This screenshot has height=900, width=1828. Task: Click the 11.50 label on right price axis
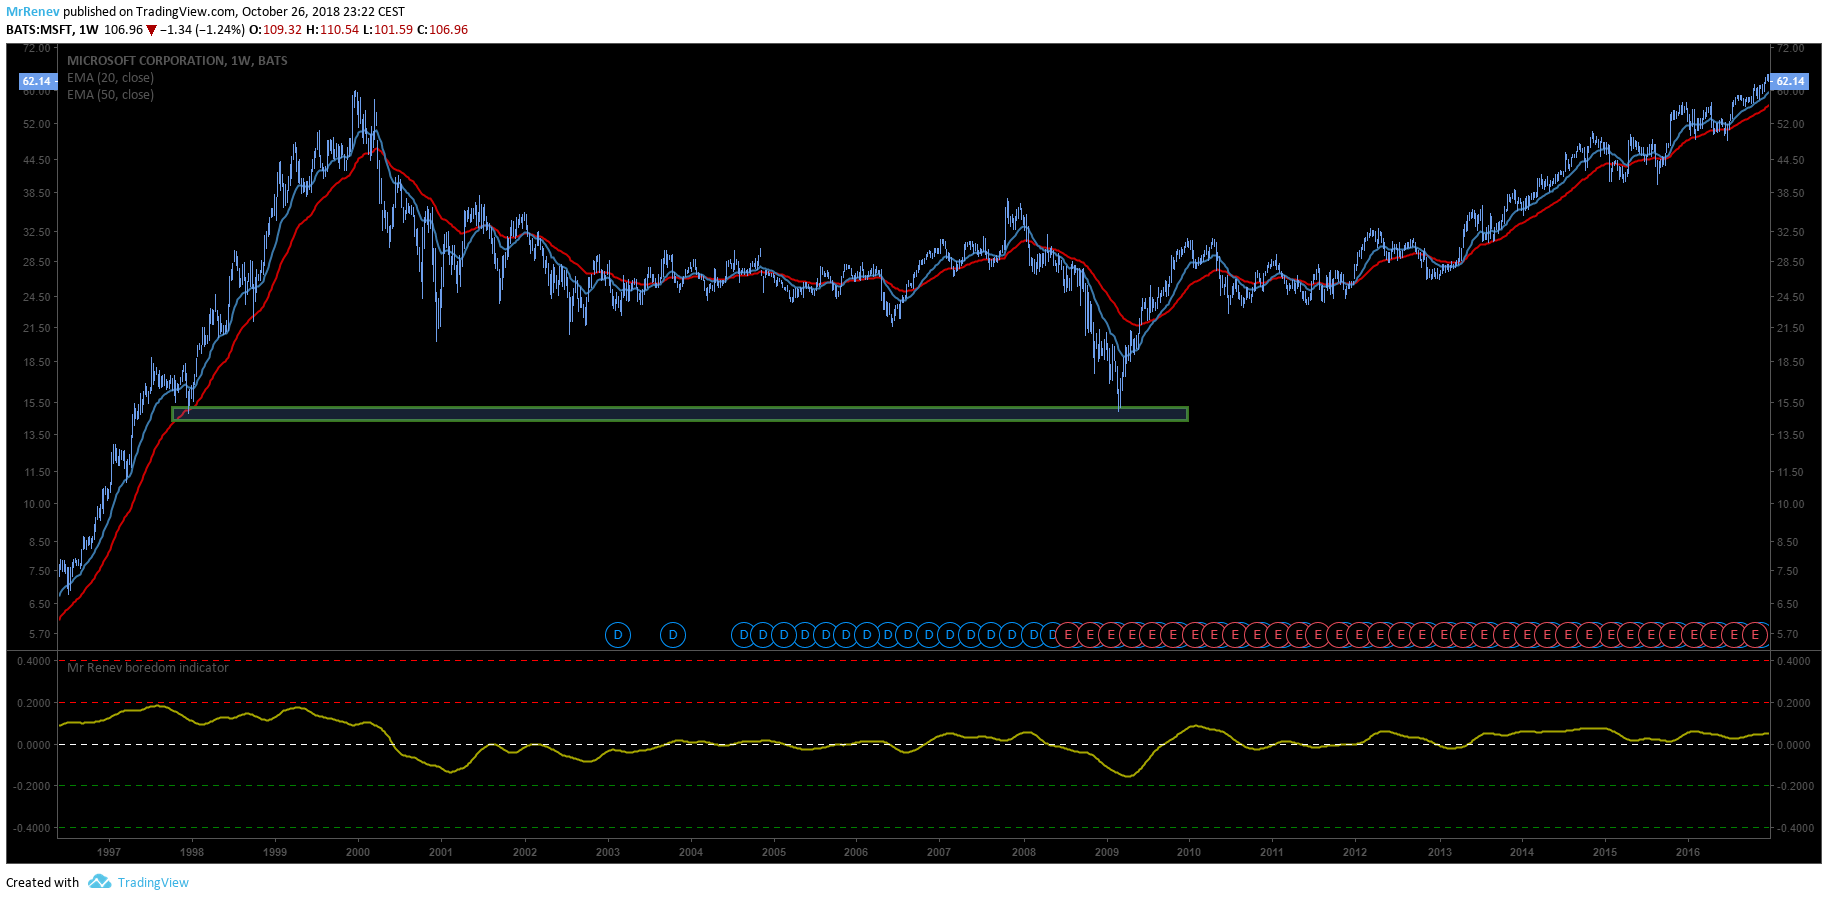pyautogui.click(x=1791, y=472)
